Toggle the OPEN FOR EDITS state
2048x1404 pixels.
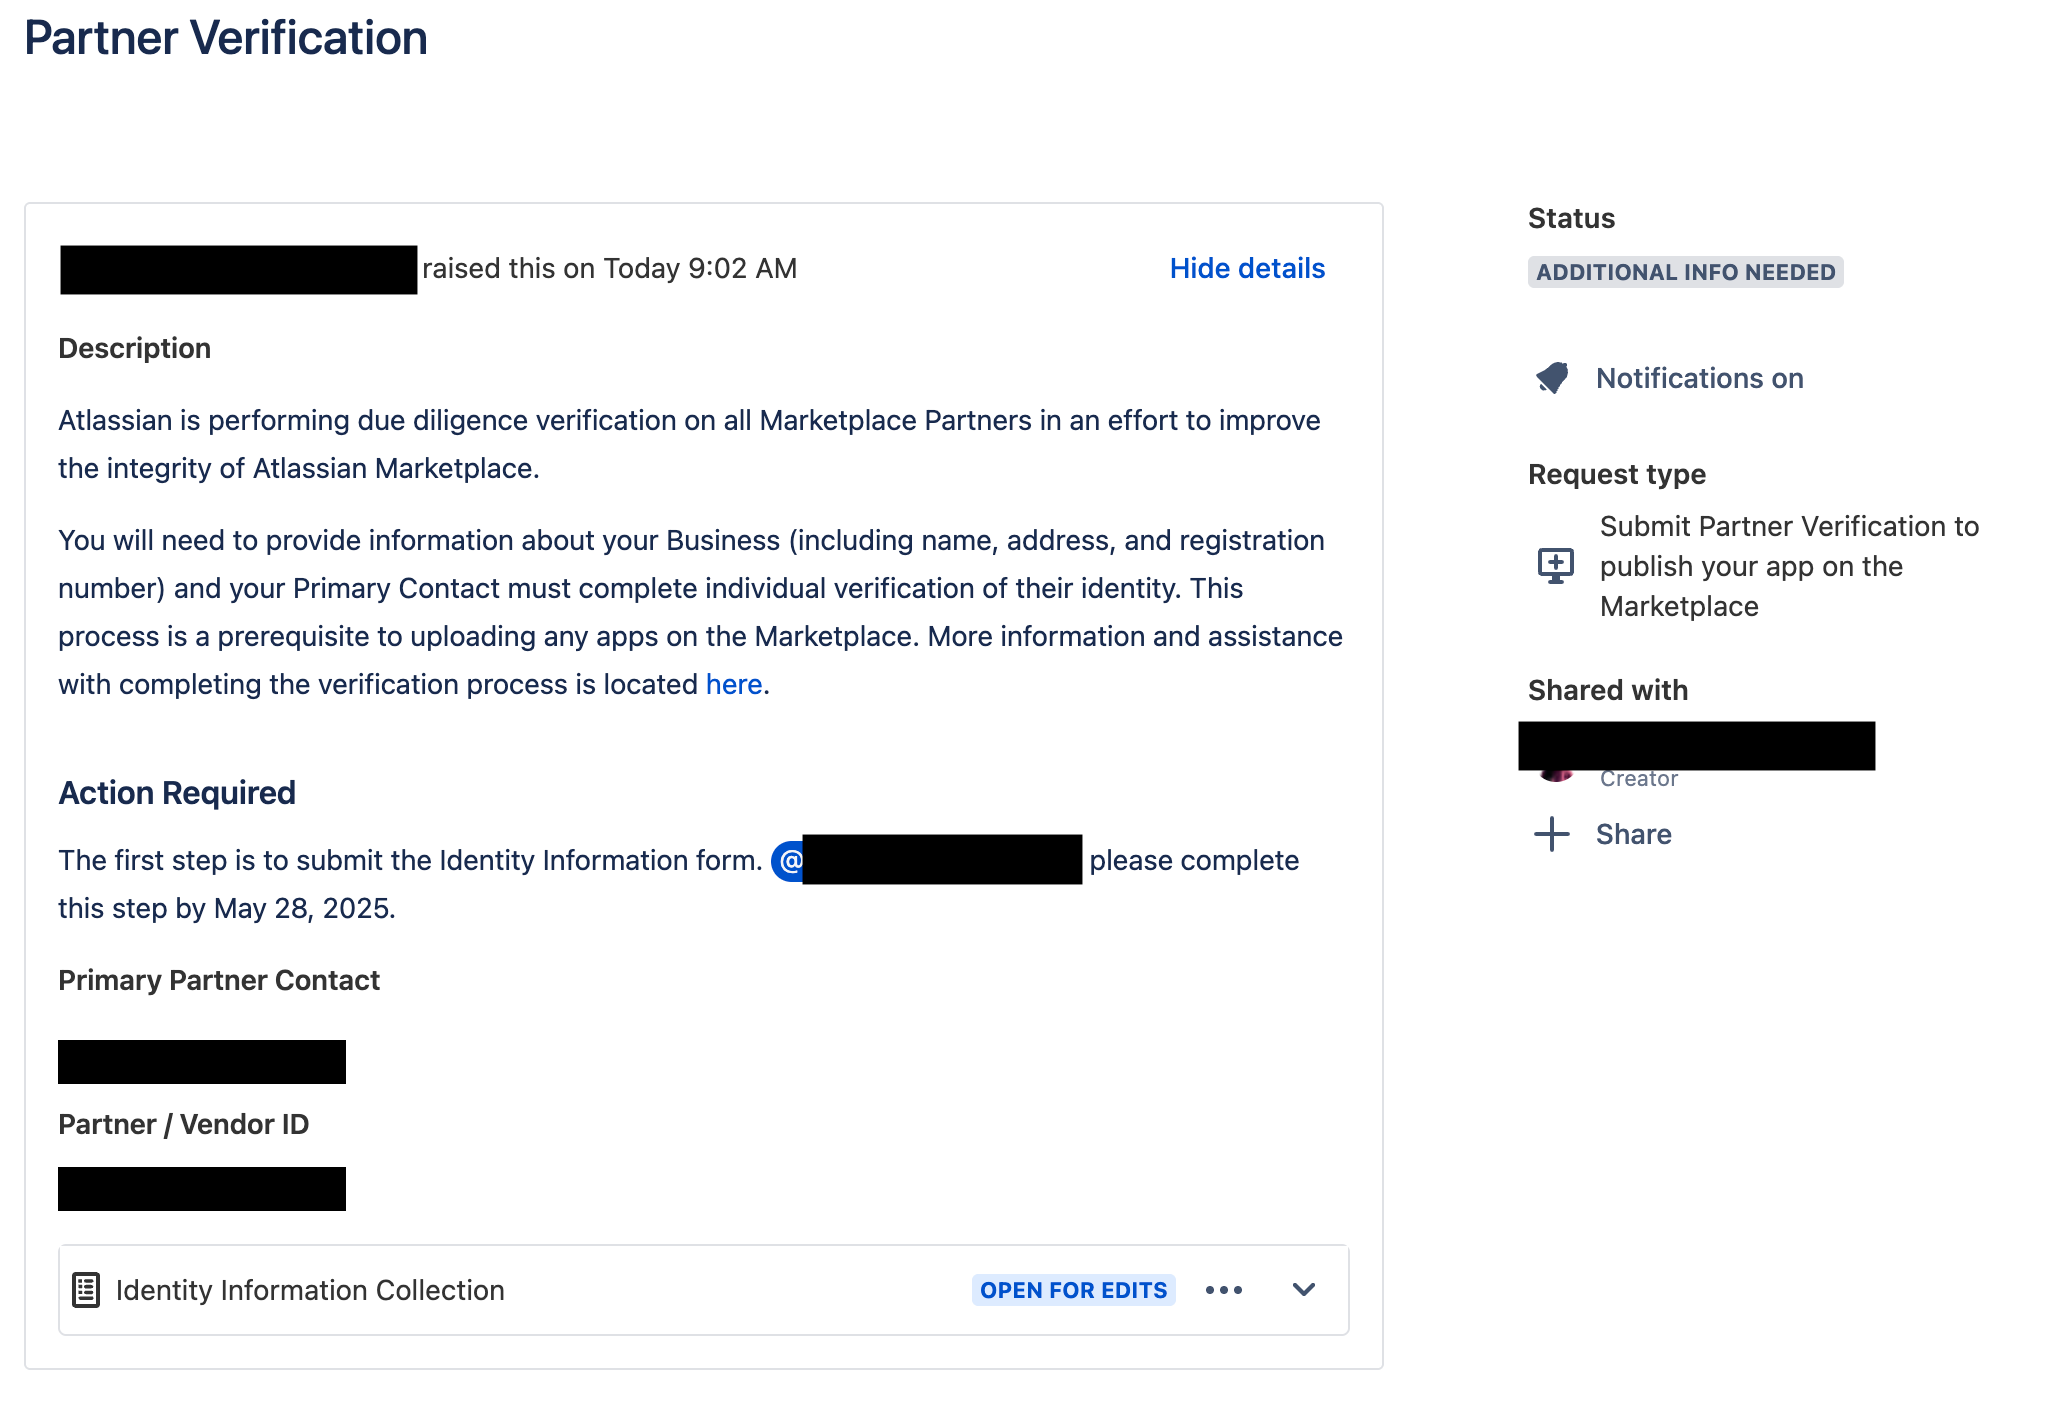point(1073,1290)
